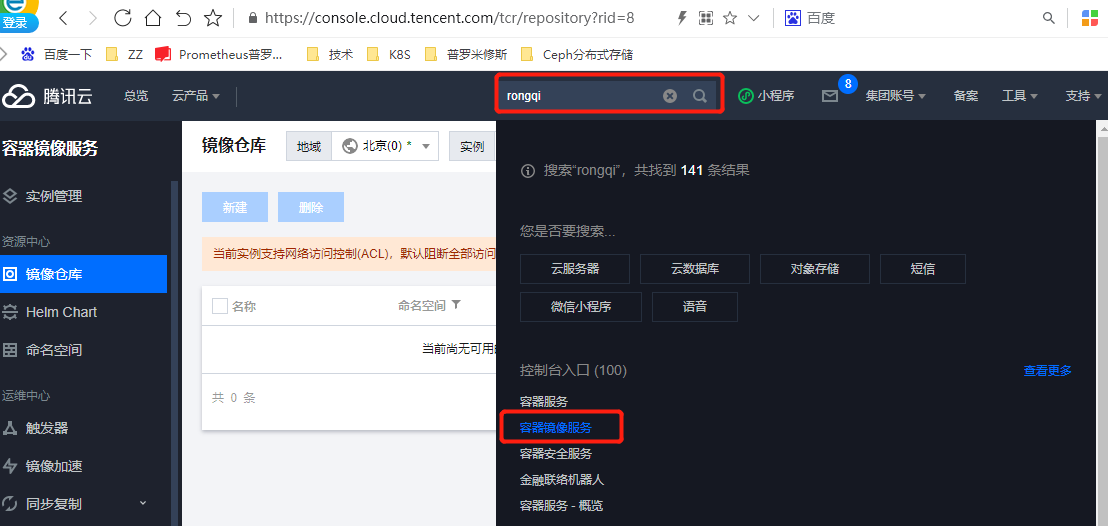Open the 总览 menu item
The height and width of the screenshot is (526, 1108).
click(136, 95)
